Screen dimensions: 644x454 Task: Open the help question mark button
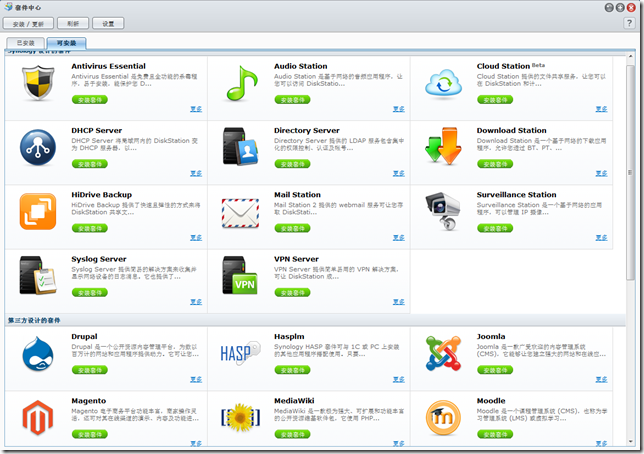[629, 23]
